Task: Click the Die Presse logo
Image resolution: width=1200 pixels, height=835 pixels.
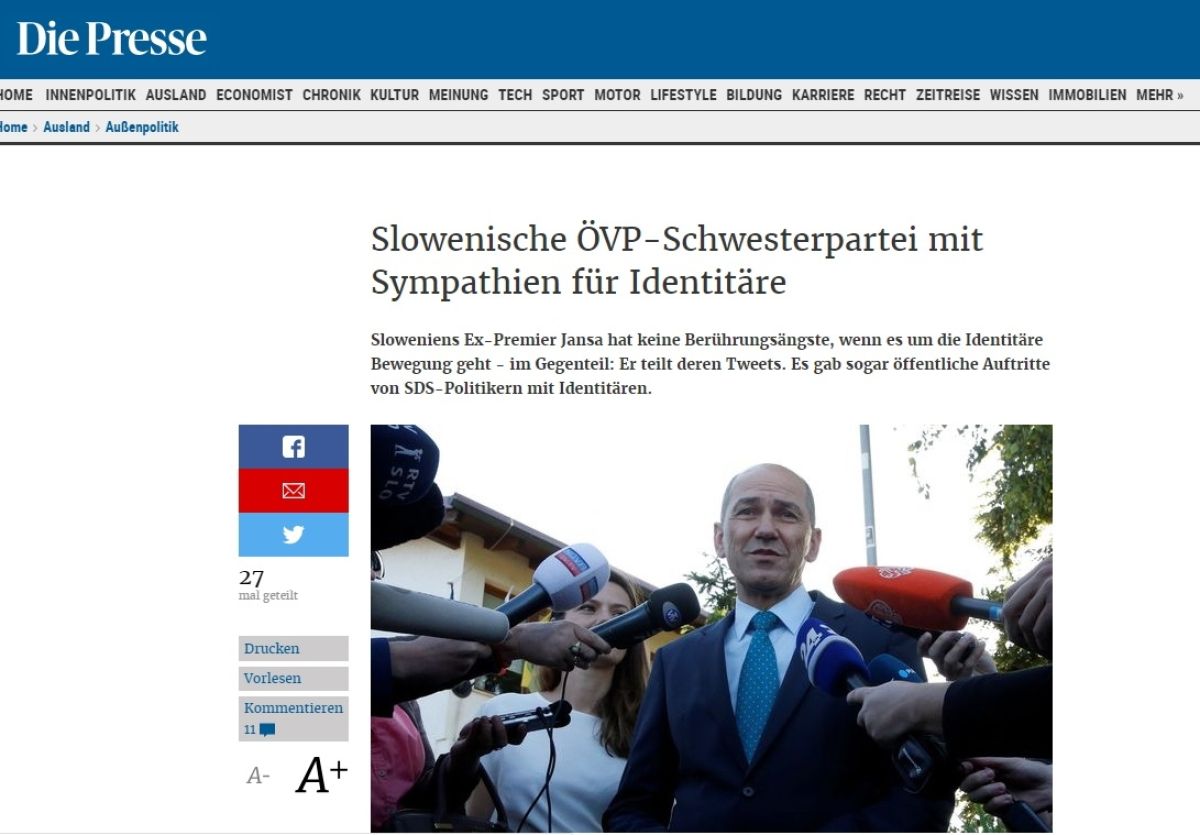Action: 111,39
